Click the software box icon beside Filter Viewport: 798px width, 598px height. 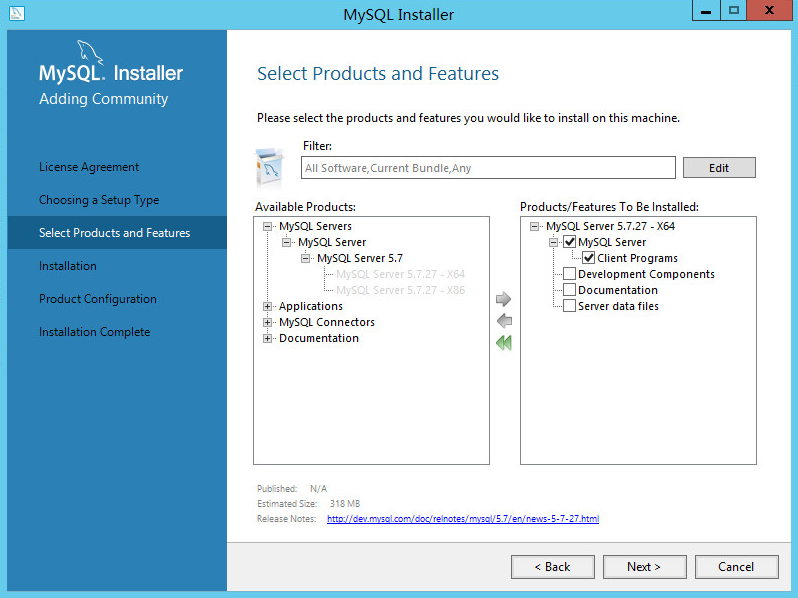point(270,166)
